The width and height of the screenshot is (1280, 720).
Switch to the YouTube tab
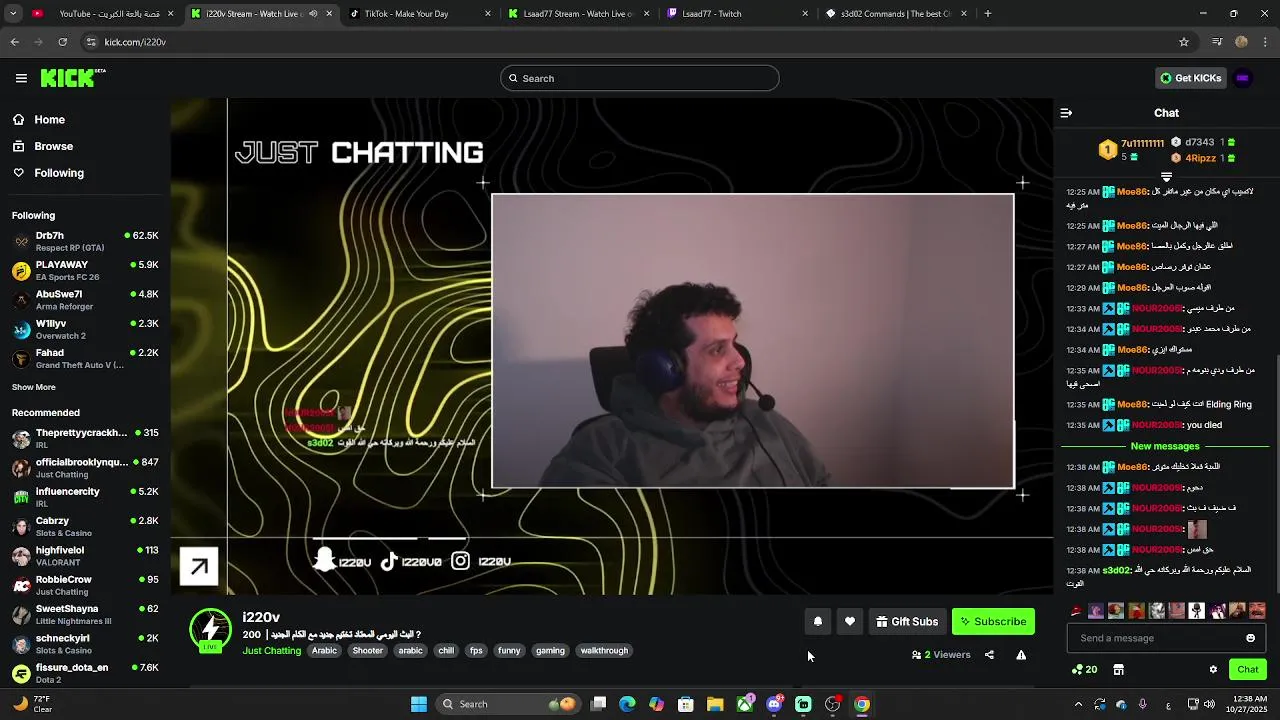coord(103,14)
